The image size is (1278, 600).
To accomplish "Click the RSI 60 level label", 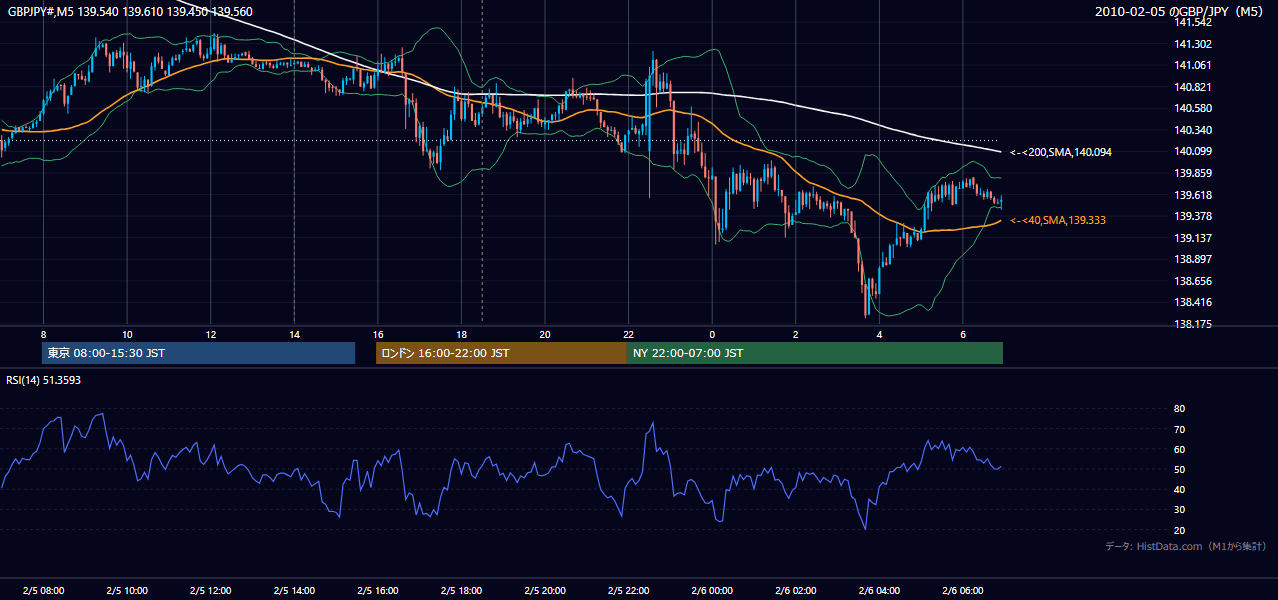I will tap(1179, 449).
